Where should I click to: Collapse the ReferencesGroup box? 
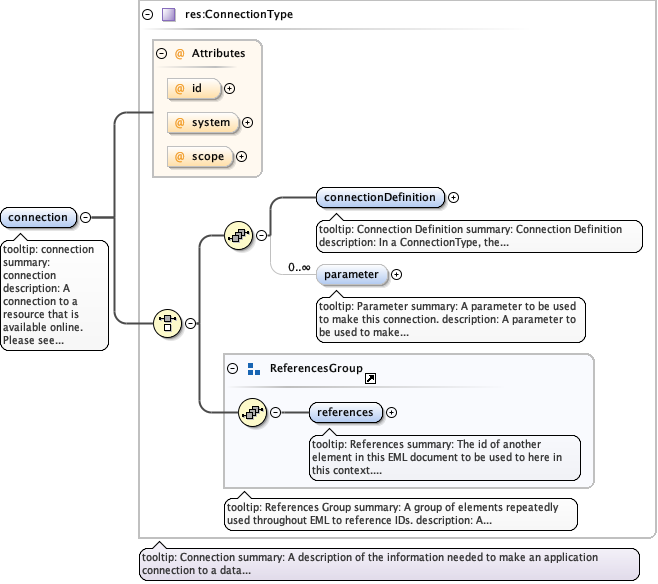tap(233, 369)
